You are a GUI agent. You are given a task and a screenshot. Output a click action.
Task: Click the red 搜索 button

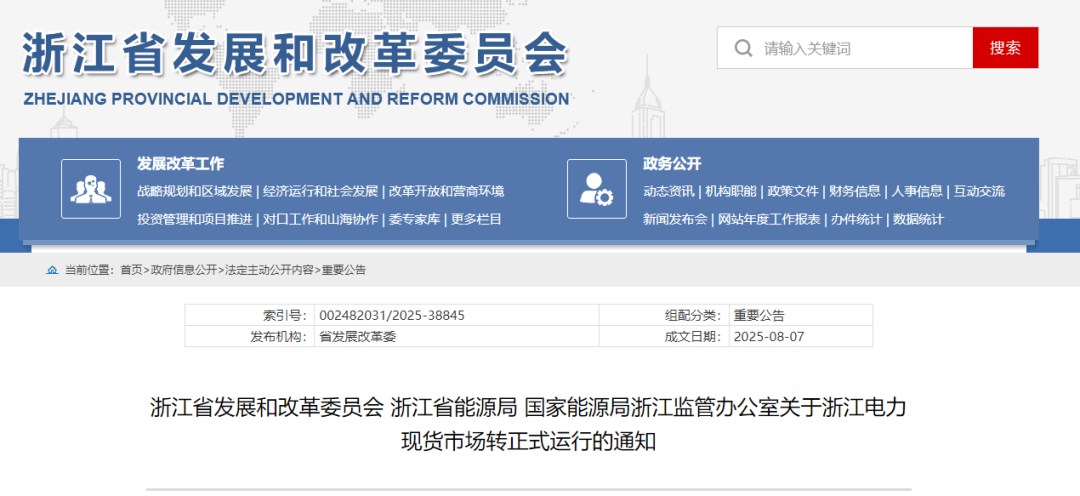click(1005, 48)
